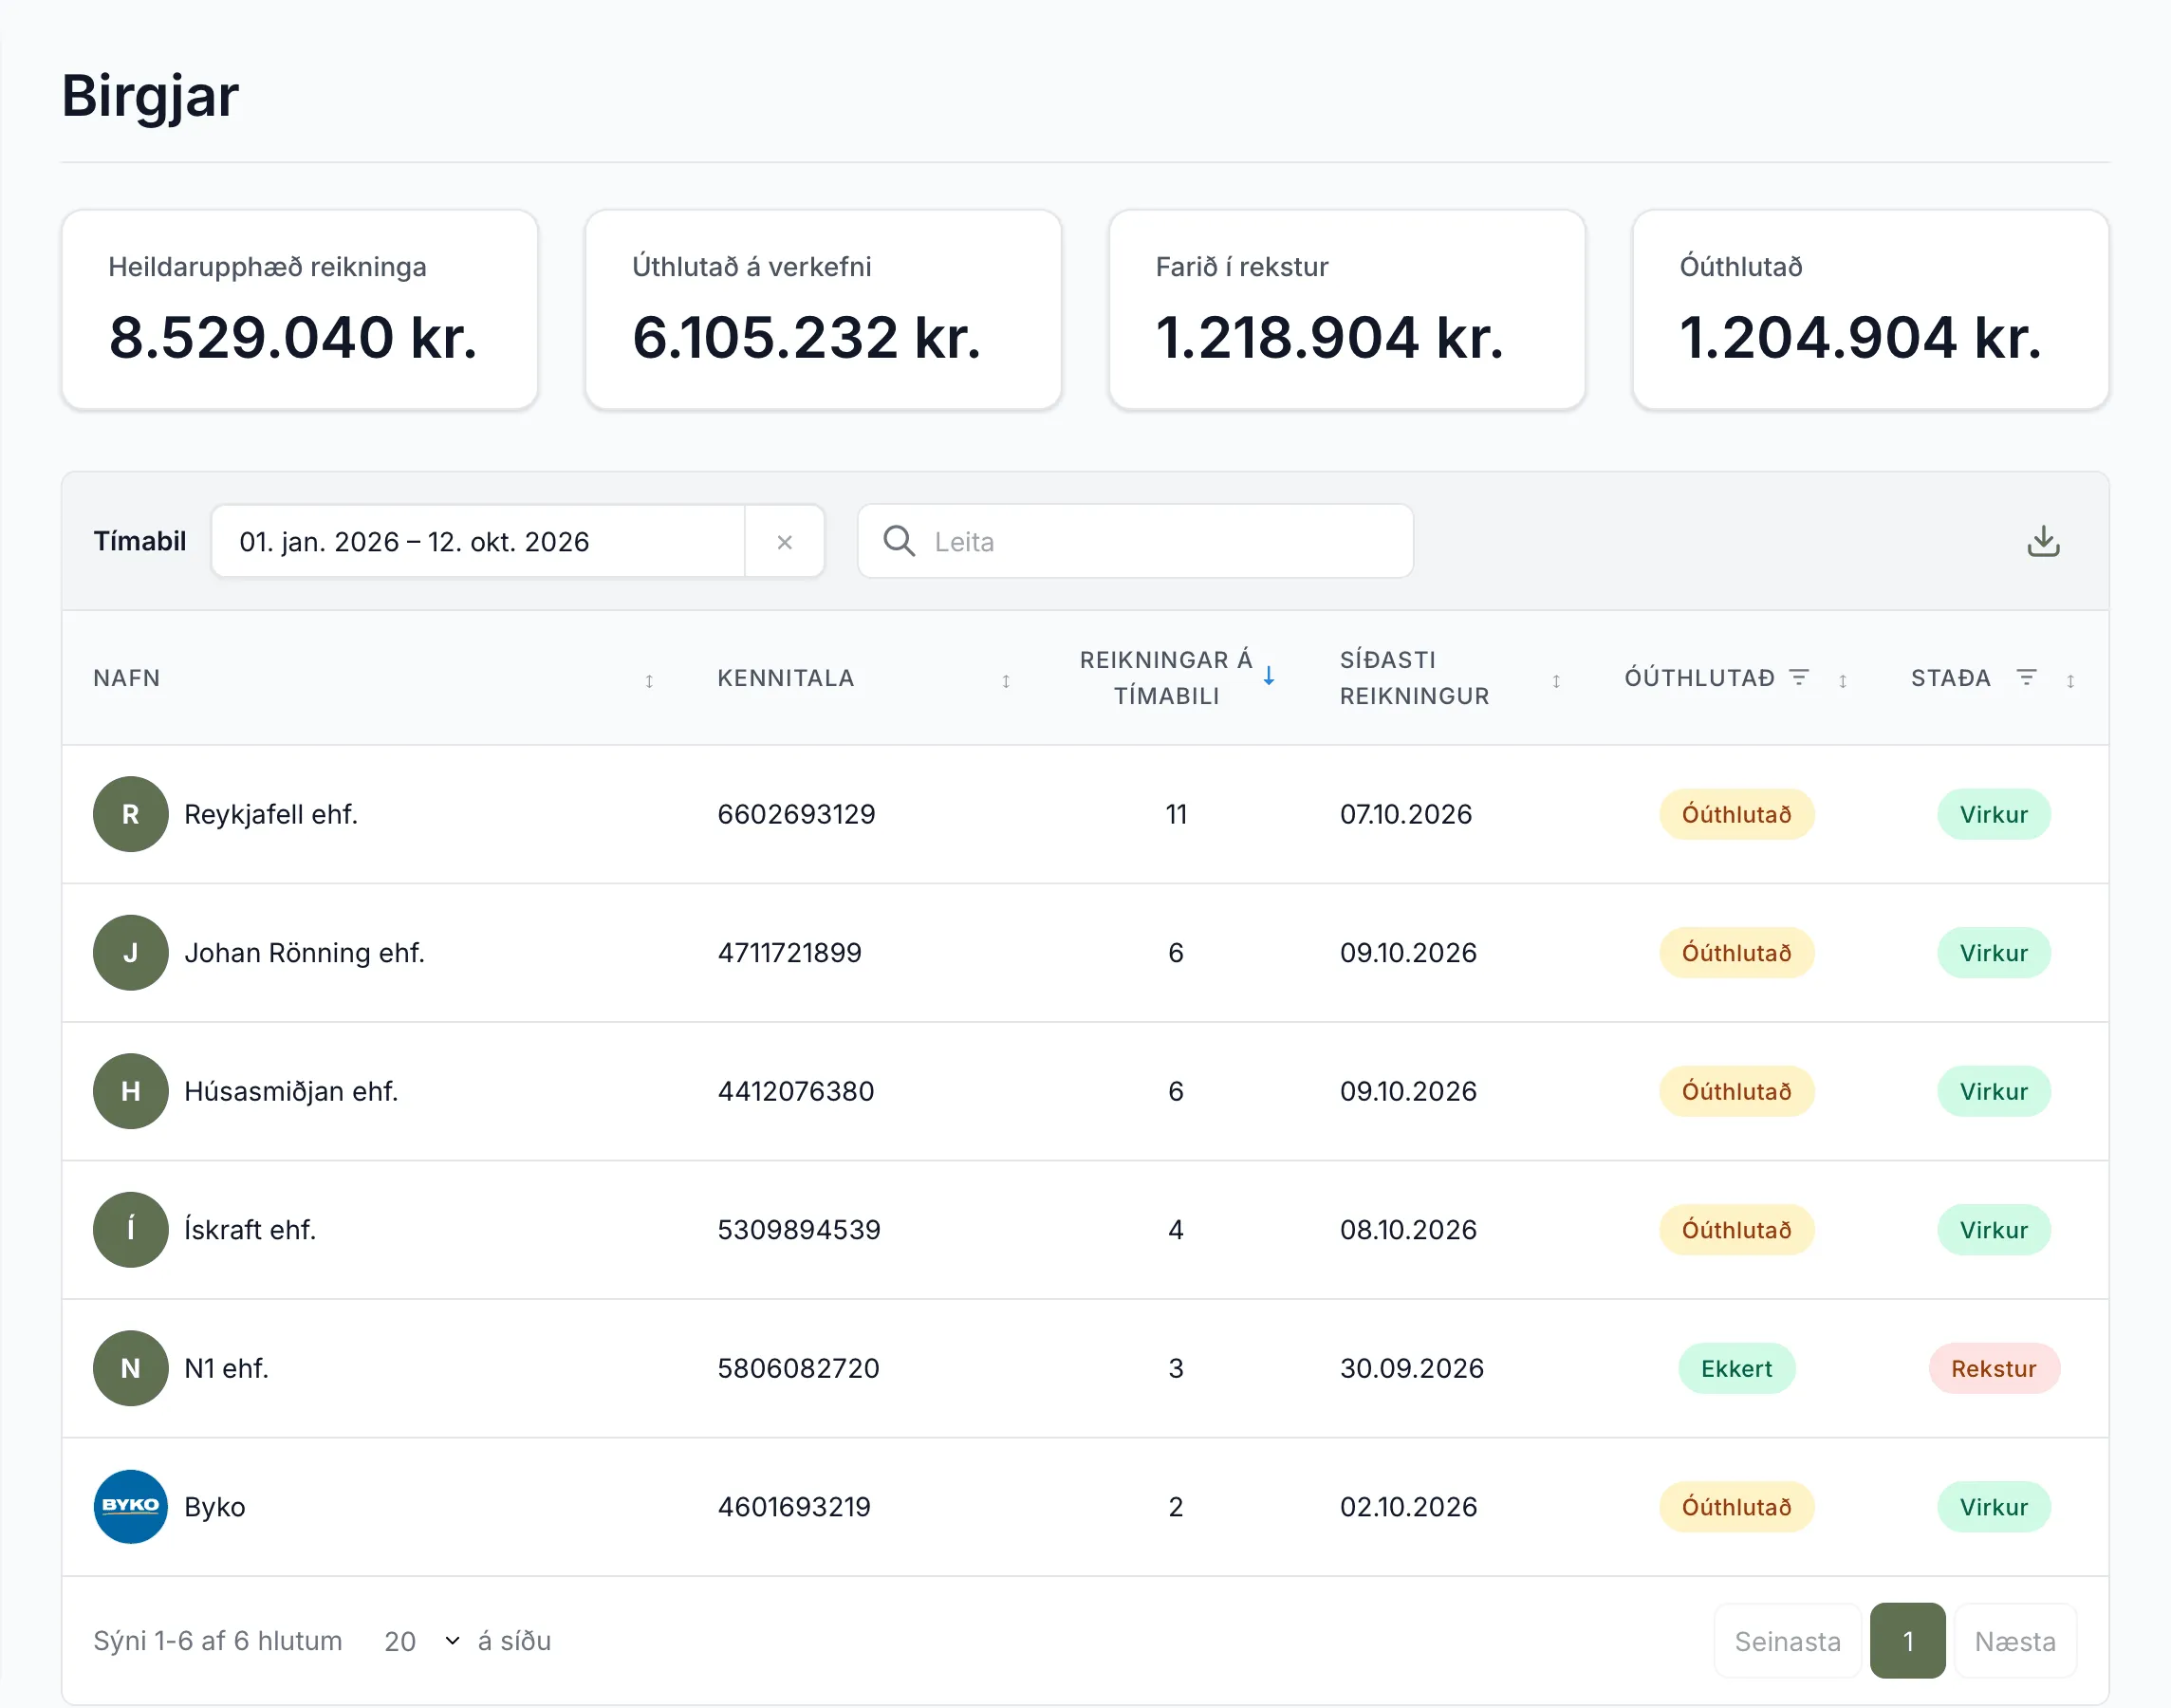This screenshot has width=2171, height=1708.
Task: Click the Húsasmiðjan H avatar
Action: (x=130, y=1091)
